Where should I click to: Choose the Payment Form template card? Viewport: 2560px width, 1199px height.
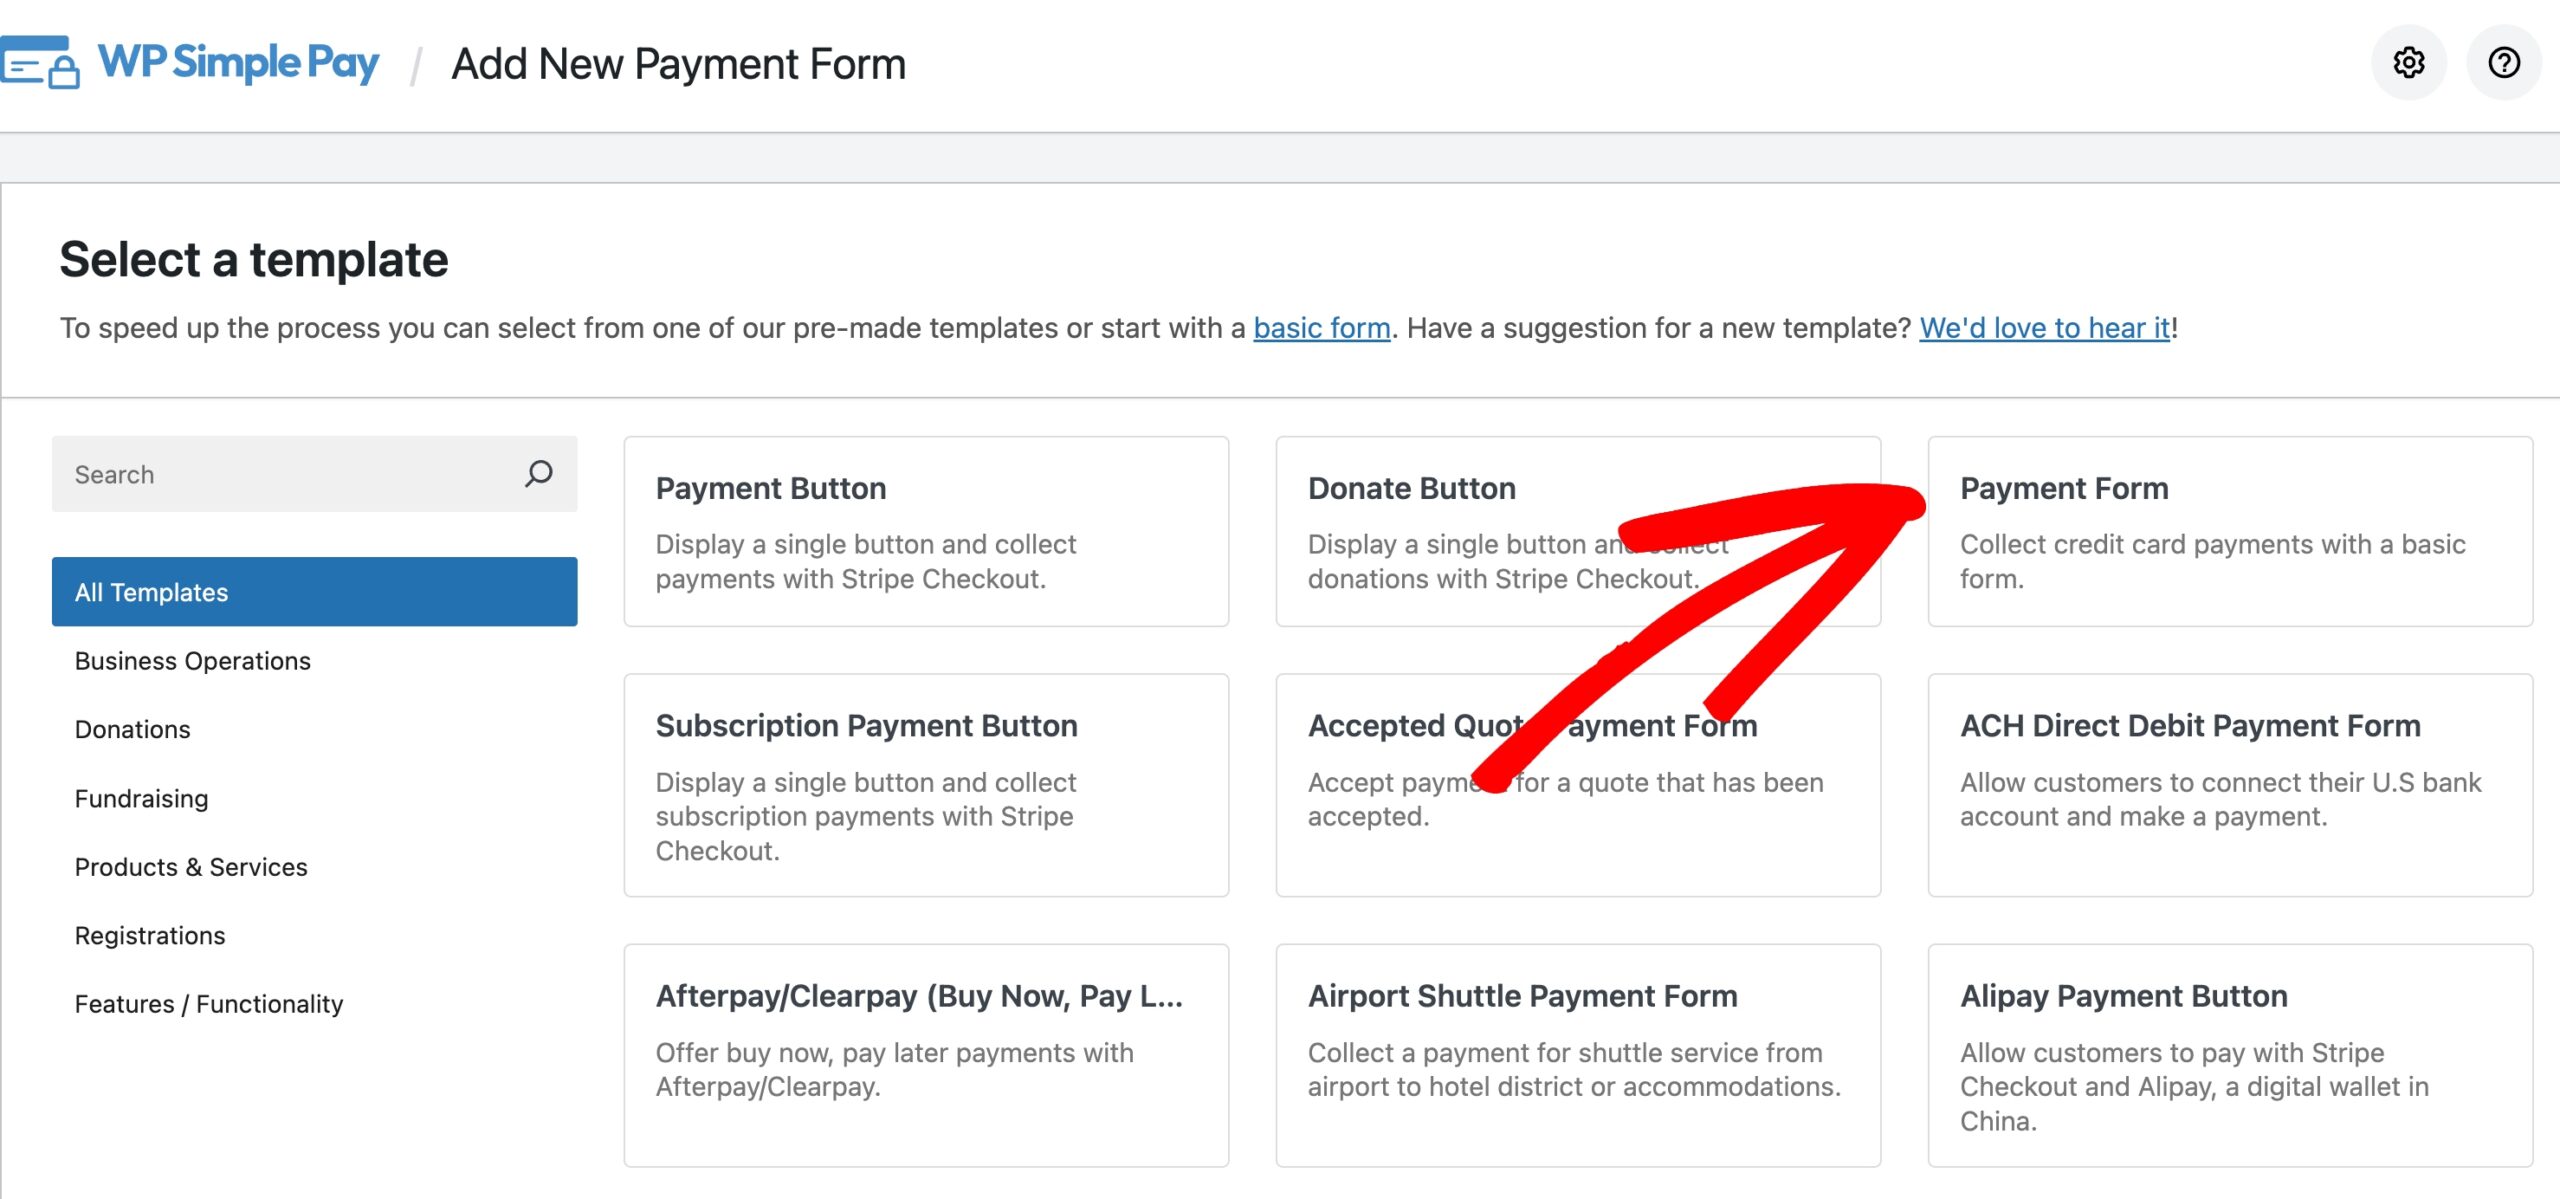[2229, 531]
